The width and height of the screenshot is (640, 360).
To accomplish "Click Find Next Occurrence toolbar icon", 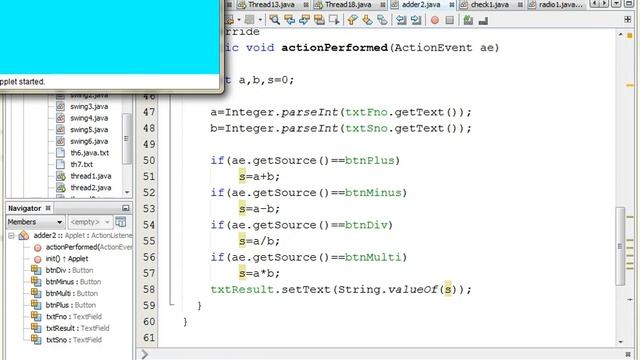I will click(304, 20).
